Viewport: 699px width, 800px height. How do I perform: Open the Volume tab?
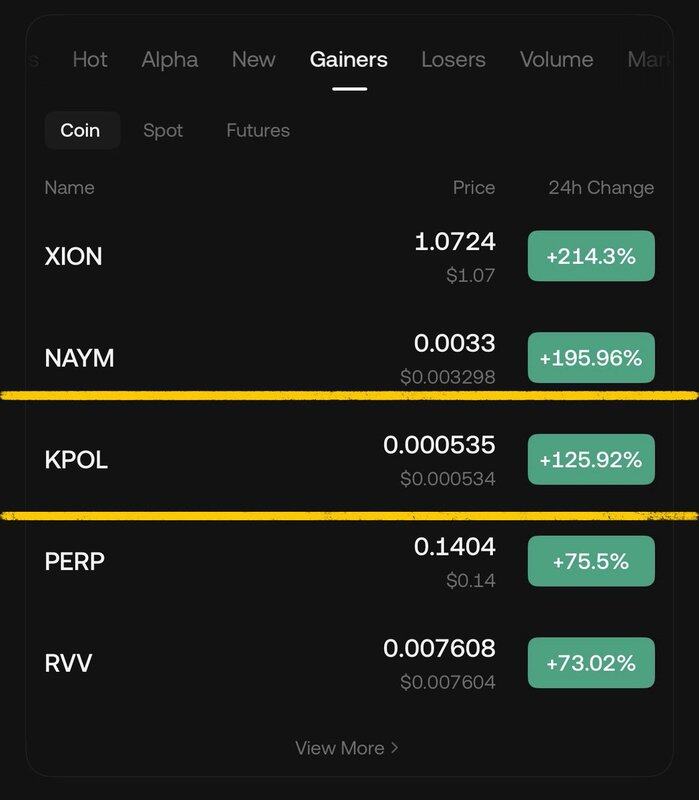(x=558, y=60)
